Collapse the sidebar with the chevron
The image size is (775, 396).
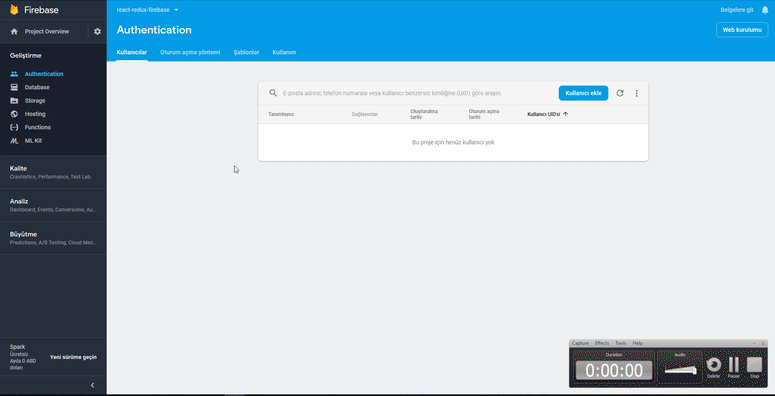point(92,386)
